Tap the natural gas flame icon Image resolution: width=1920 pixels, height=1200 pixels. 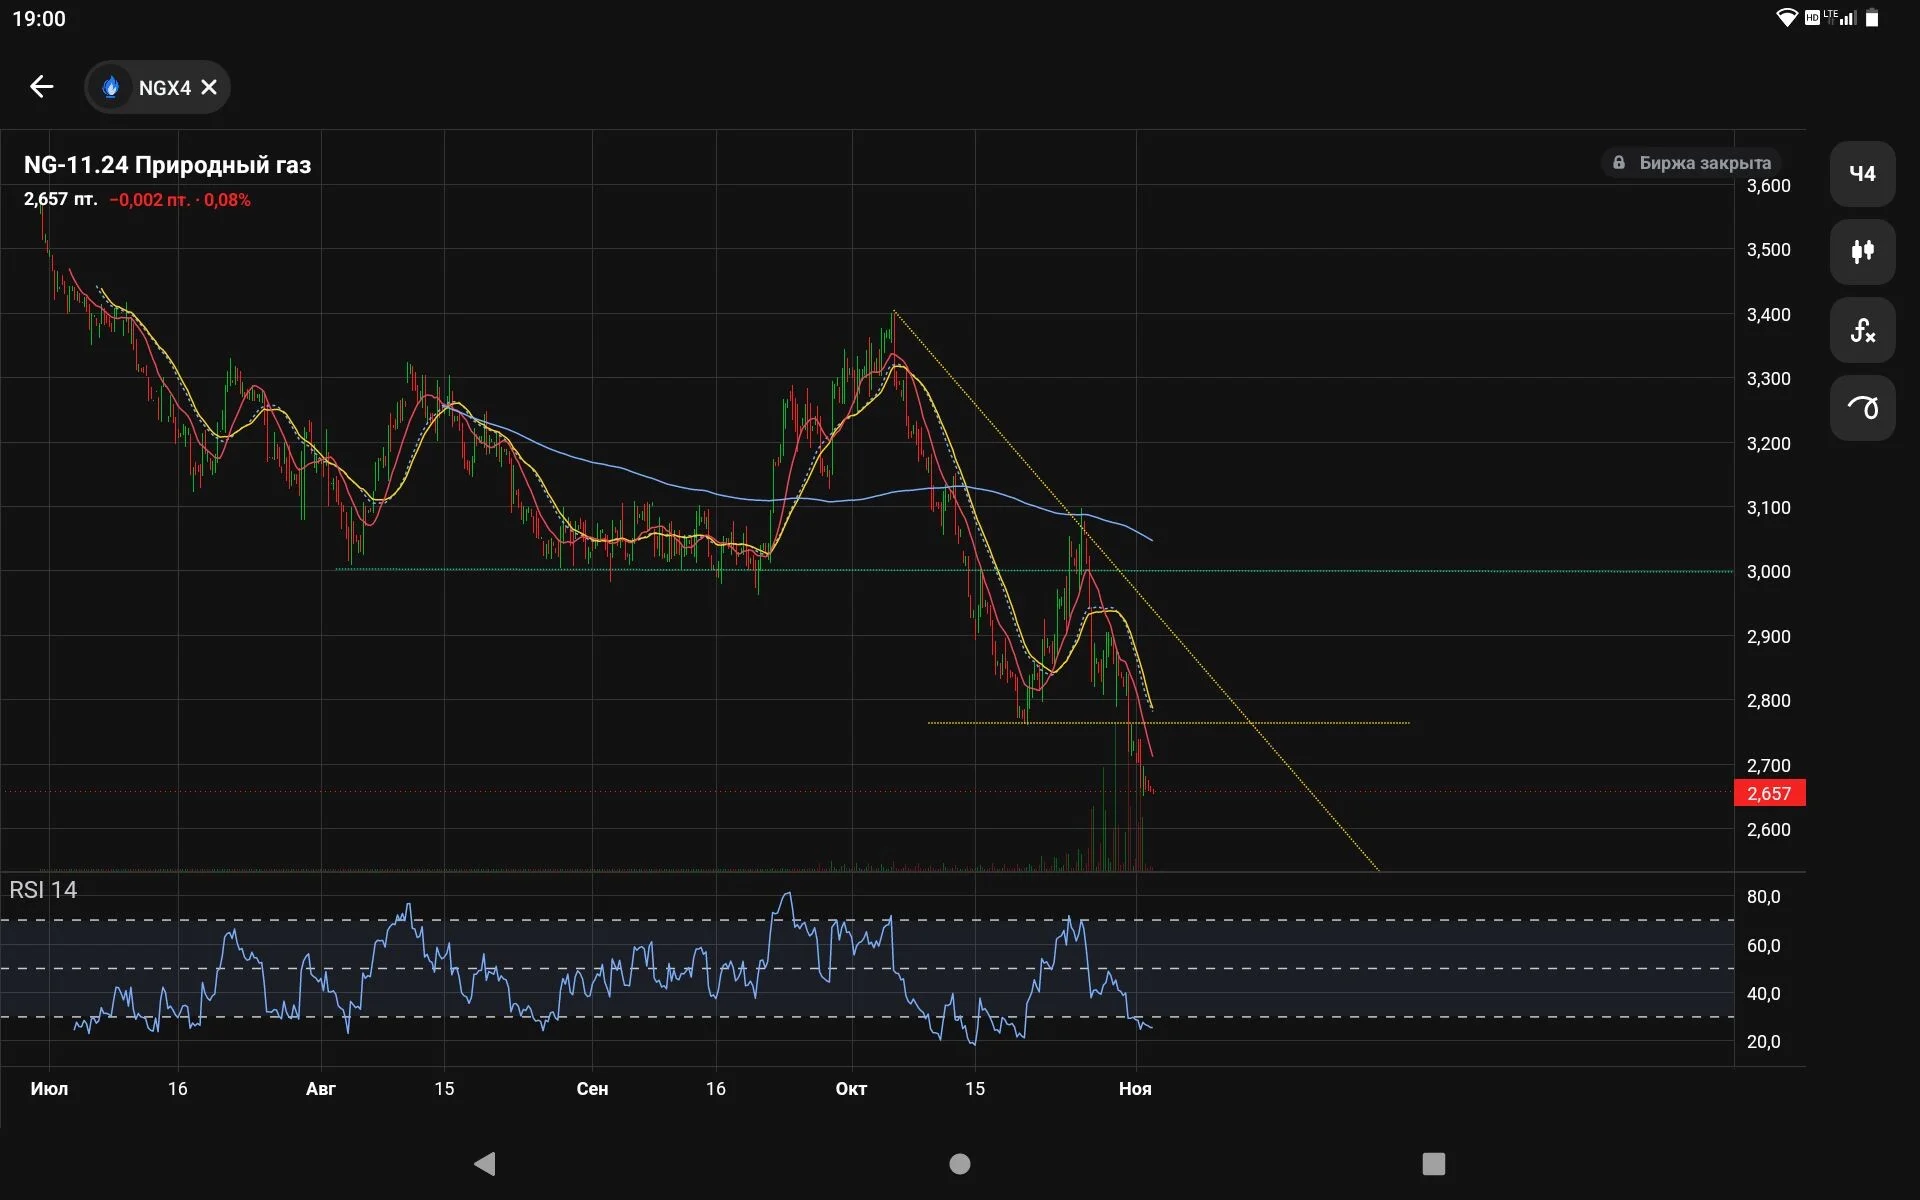[x=111, y=87]
